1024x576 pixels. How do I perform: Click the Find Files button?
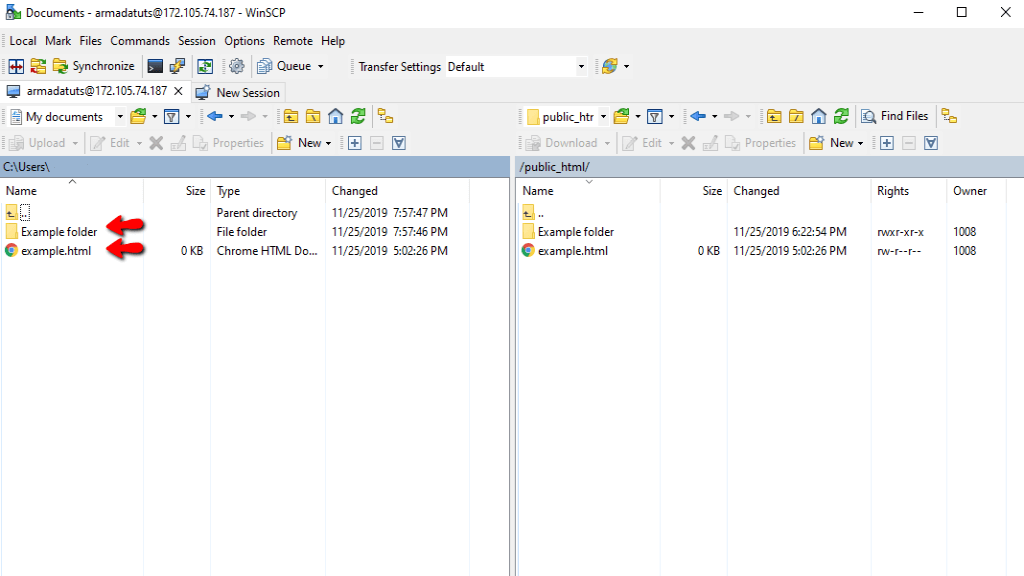(x=895, y=116)
